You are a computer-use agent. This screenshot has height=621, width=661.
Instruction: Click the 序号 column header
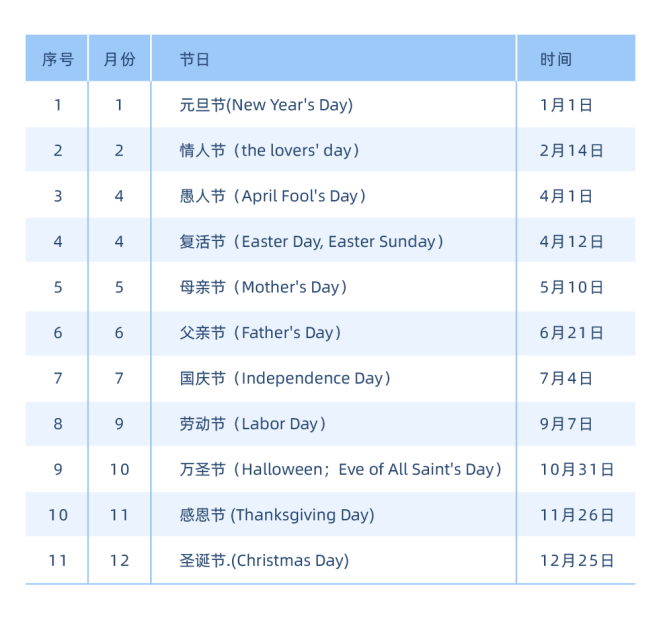[x=57, y=59]
